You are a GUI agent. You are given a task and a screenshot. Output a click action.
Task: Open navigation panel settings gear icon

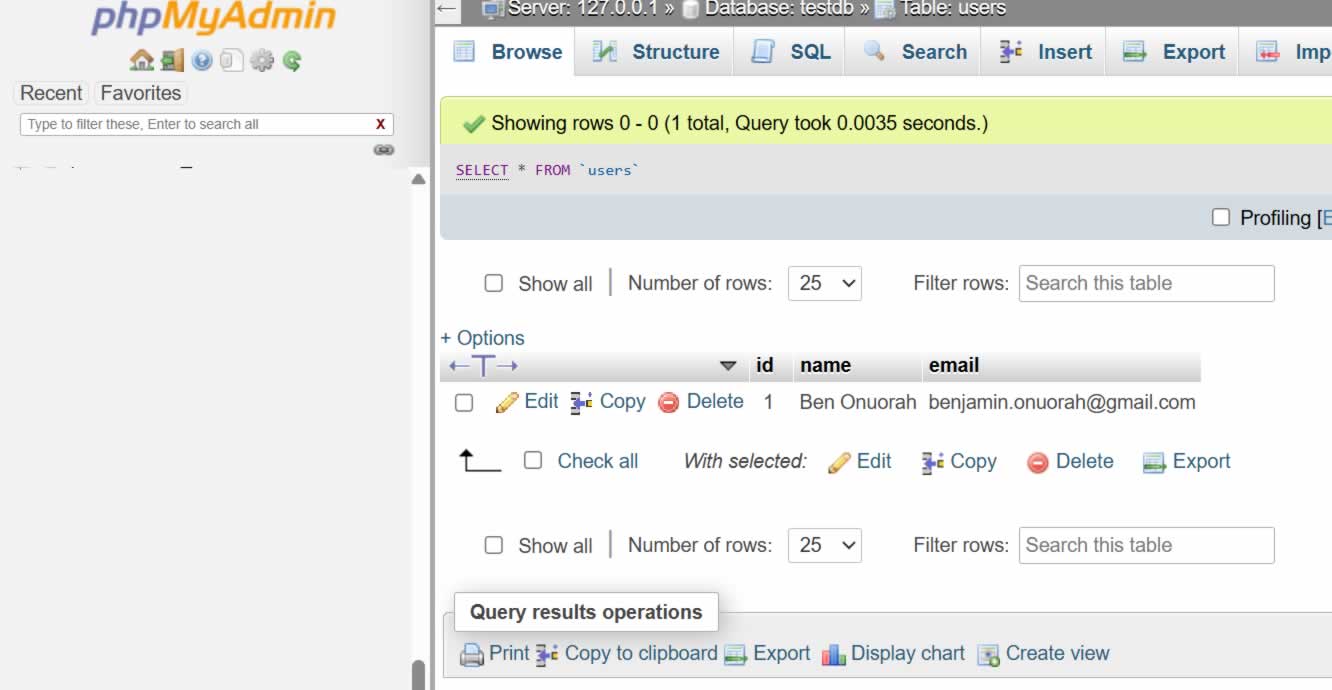coord(262,61)
